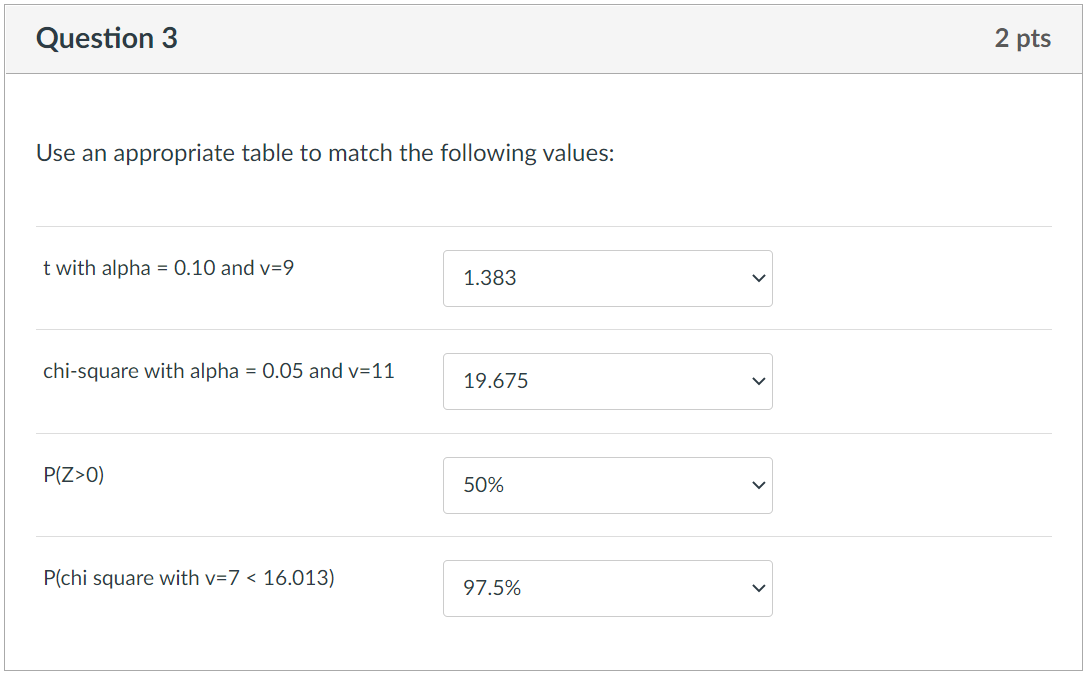Open the dropdown showing 1.383
Viewport: 1090px width, 676px height.
click(x=607, y=279)
